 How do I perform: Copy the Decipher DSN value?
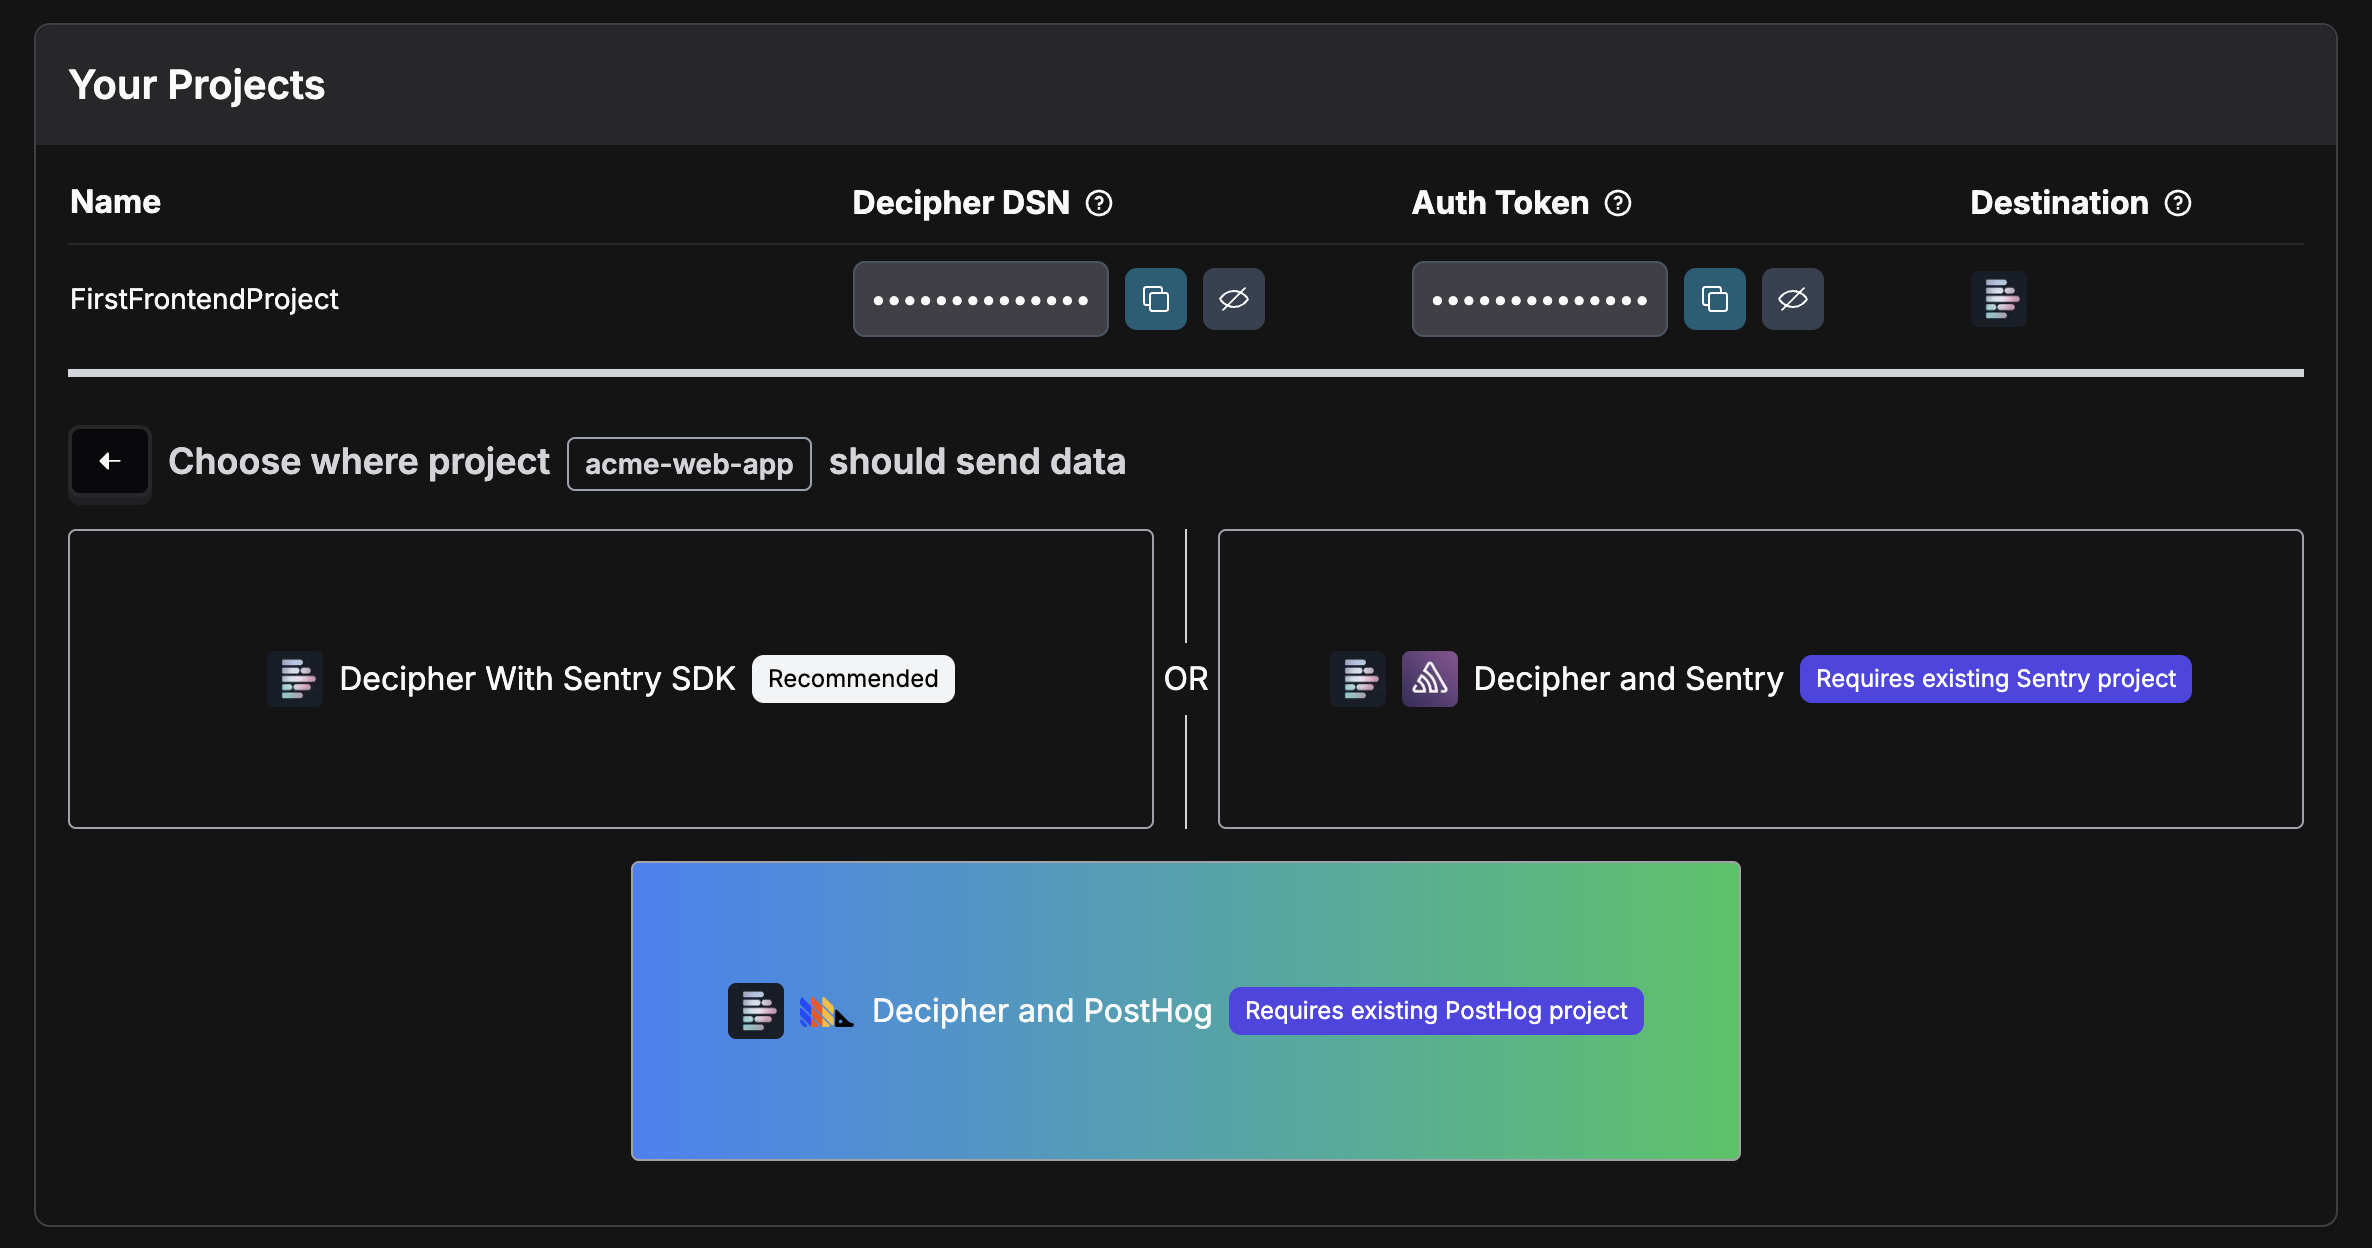[x=1155, y=299]
